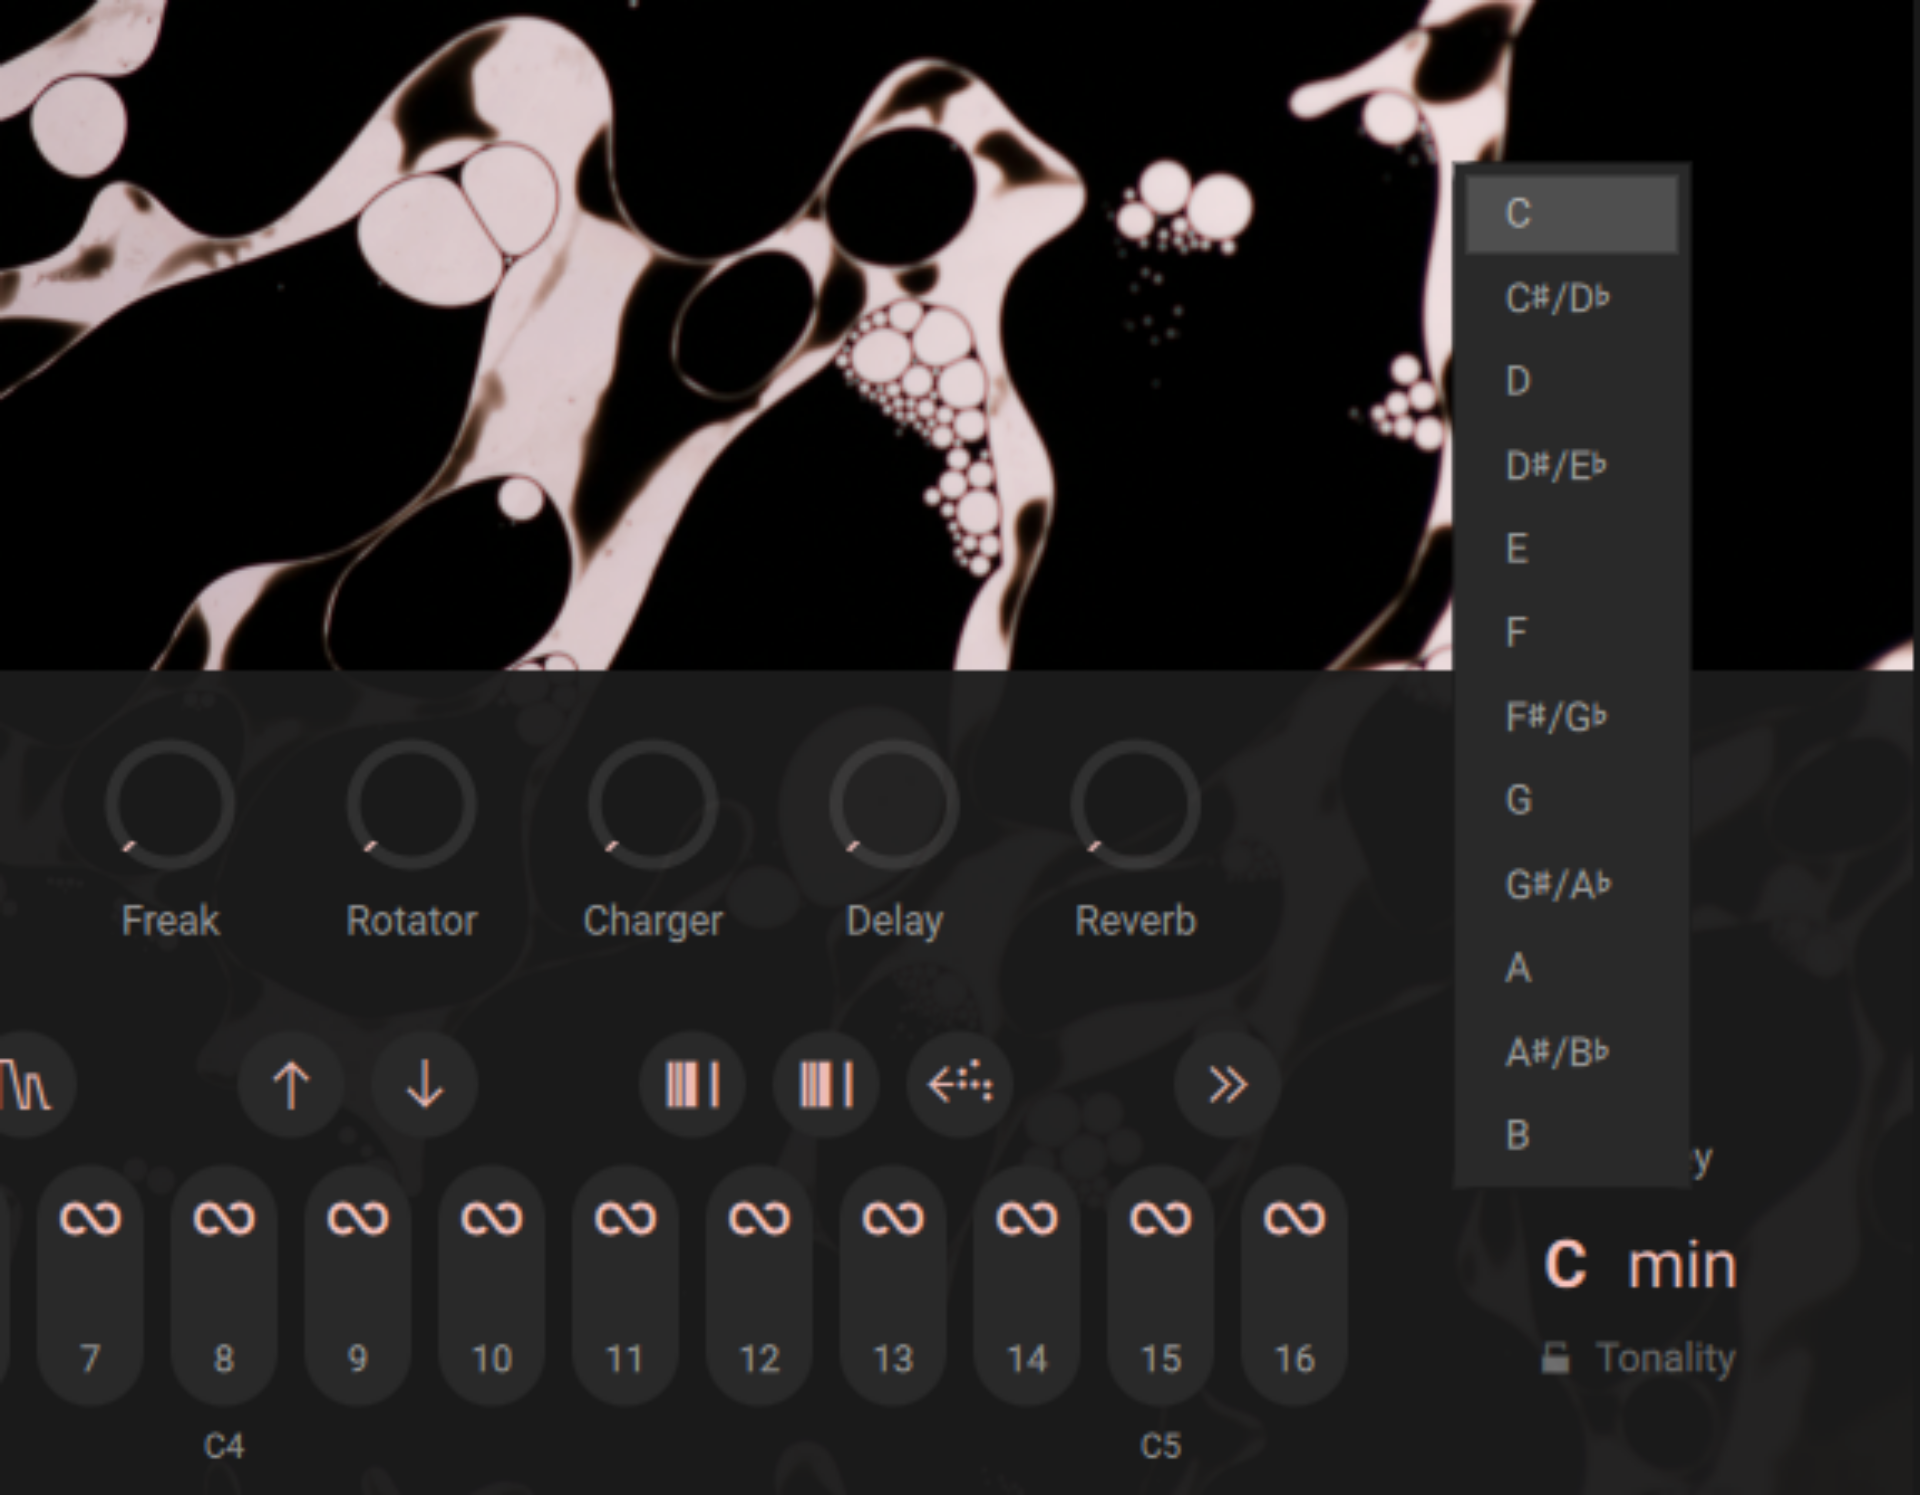Click the infinity key numbered 11
The height and width of the screenshot is (1495, 1920).
click(x=626, y=1286)
